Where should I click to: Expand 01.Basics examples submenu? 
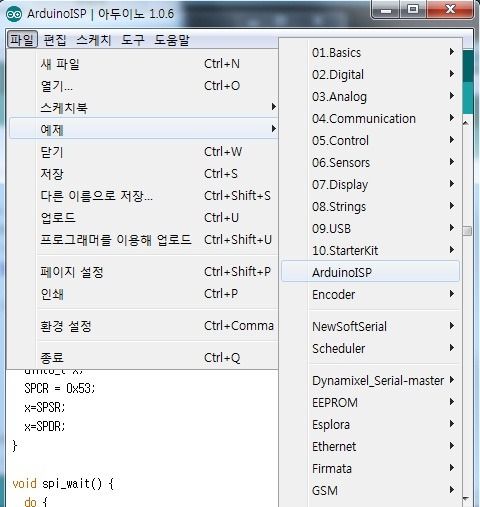[x=370, y=52]
